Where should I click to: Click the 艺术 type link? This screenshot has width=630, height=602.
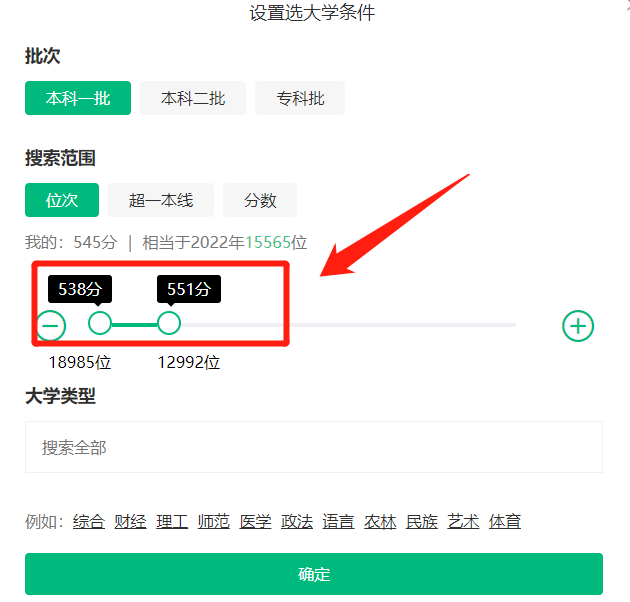[463, 522]
